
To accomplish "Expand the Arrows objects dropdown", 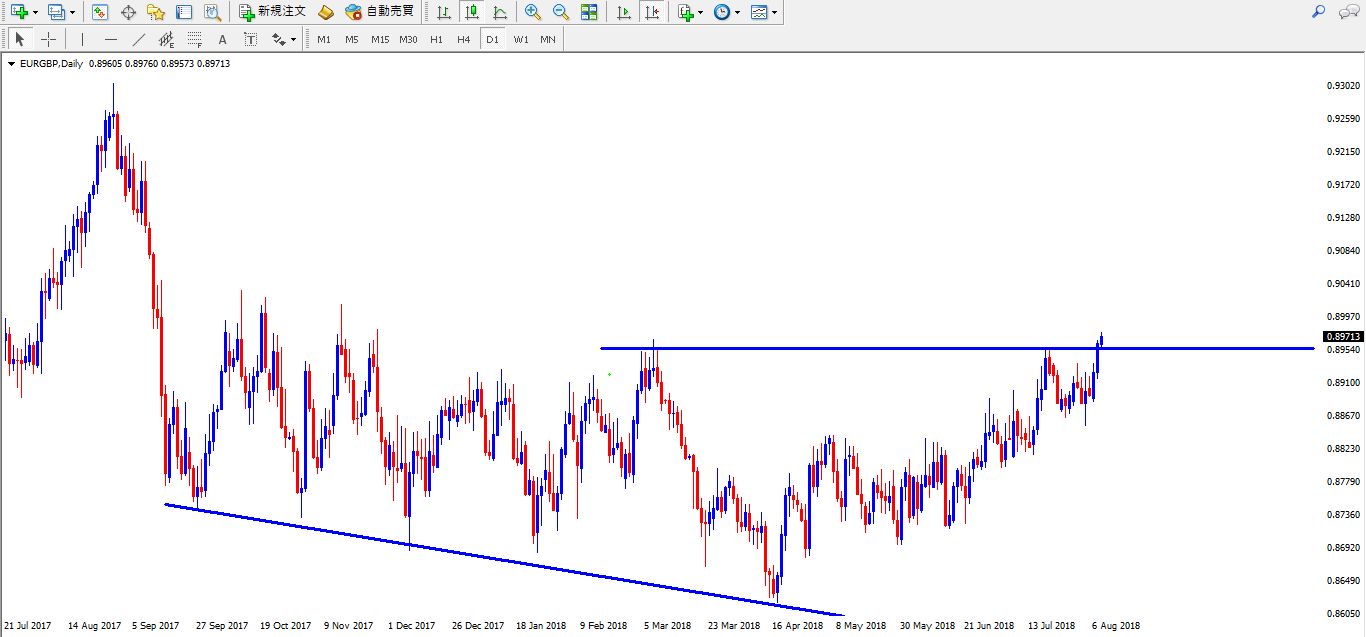I will [x=293, y=40].
